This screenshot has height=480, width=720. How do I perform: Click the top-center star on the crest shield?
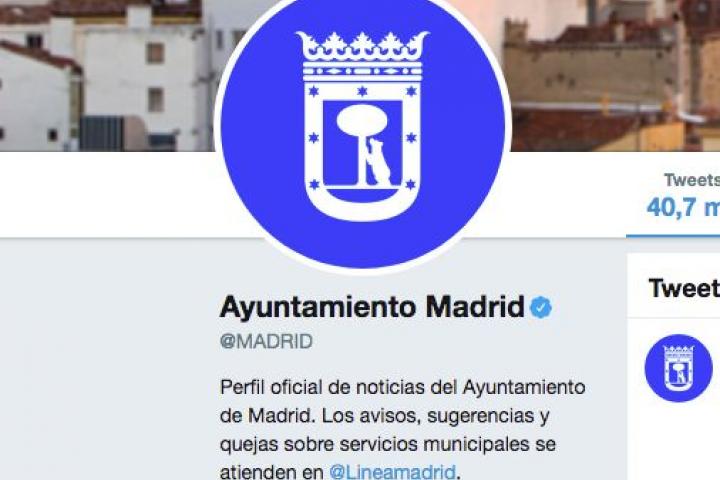pos(362,91)
